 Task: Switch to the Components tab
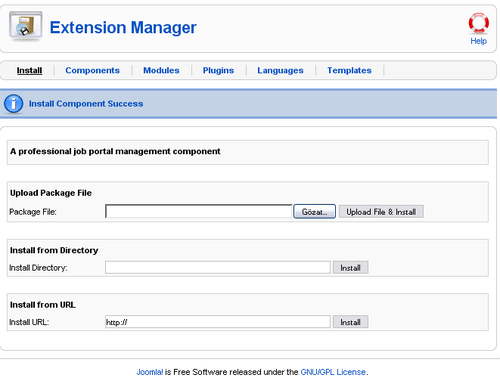pyautogui.click(x=92, y=70)
